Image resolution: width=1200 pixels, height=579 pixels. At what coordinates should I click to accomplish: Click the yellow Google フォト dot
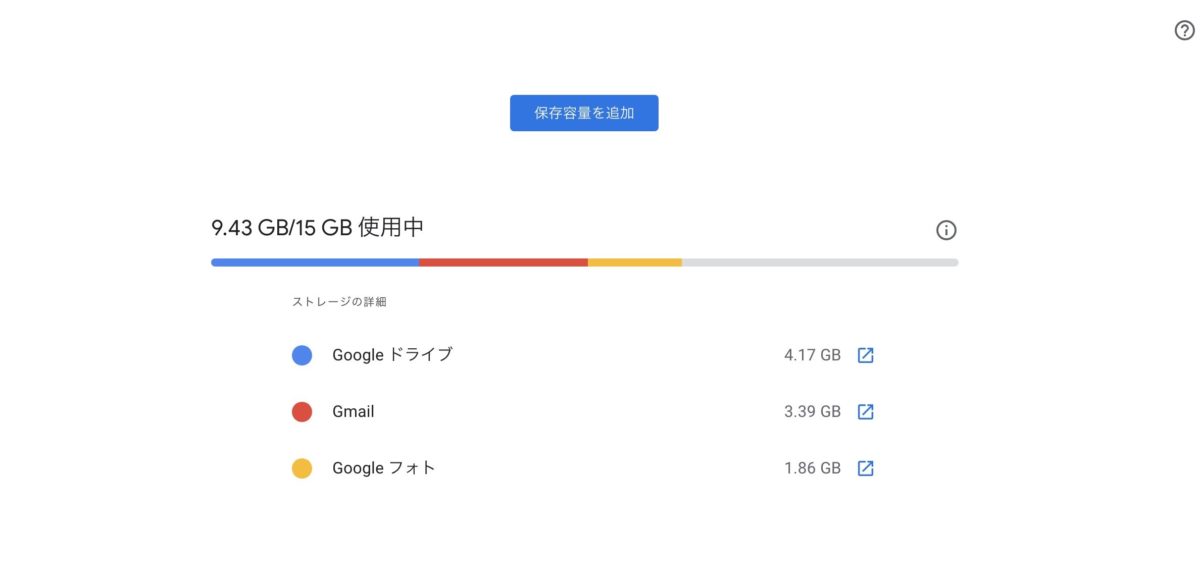coord(302,468)
